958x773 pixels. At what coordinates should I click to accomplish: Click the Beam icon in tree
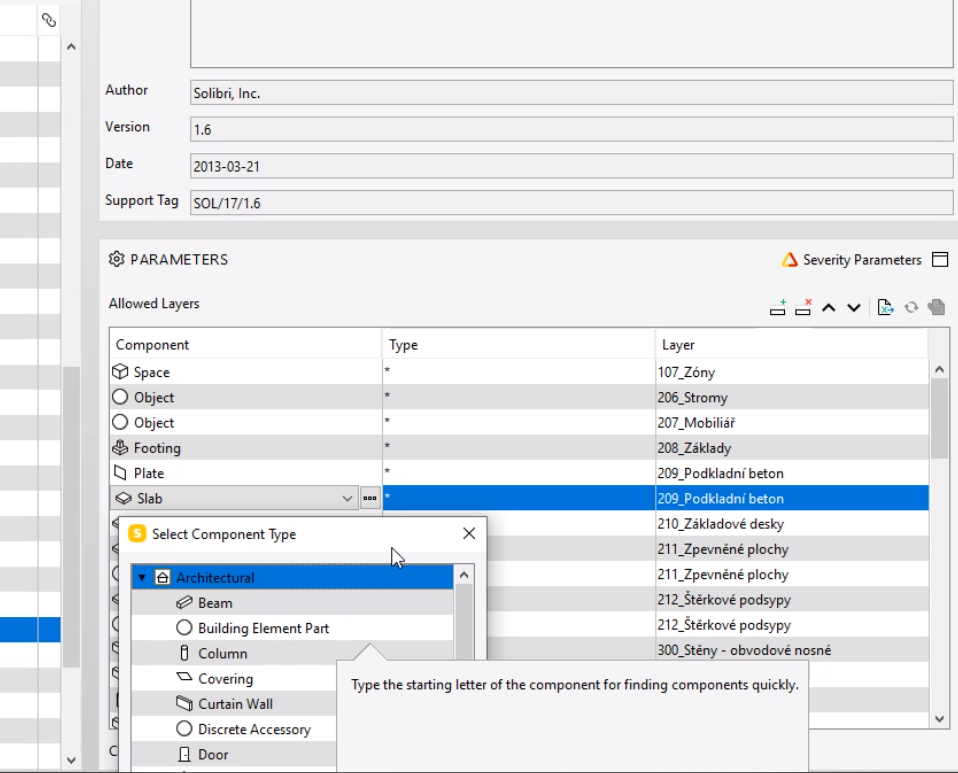coord(184,603)
